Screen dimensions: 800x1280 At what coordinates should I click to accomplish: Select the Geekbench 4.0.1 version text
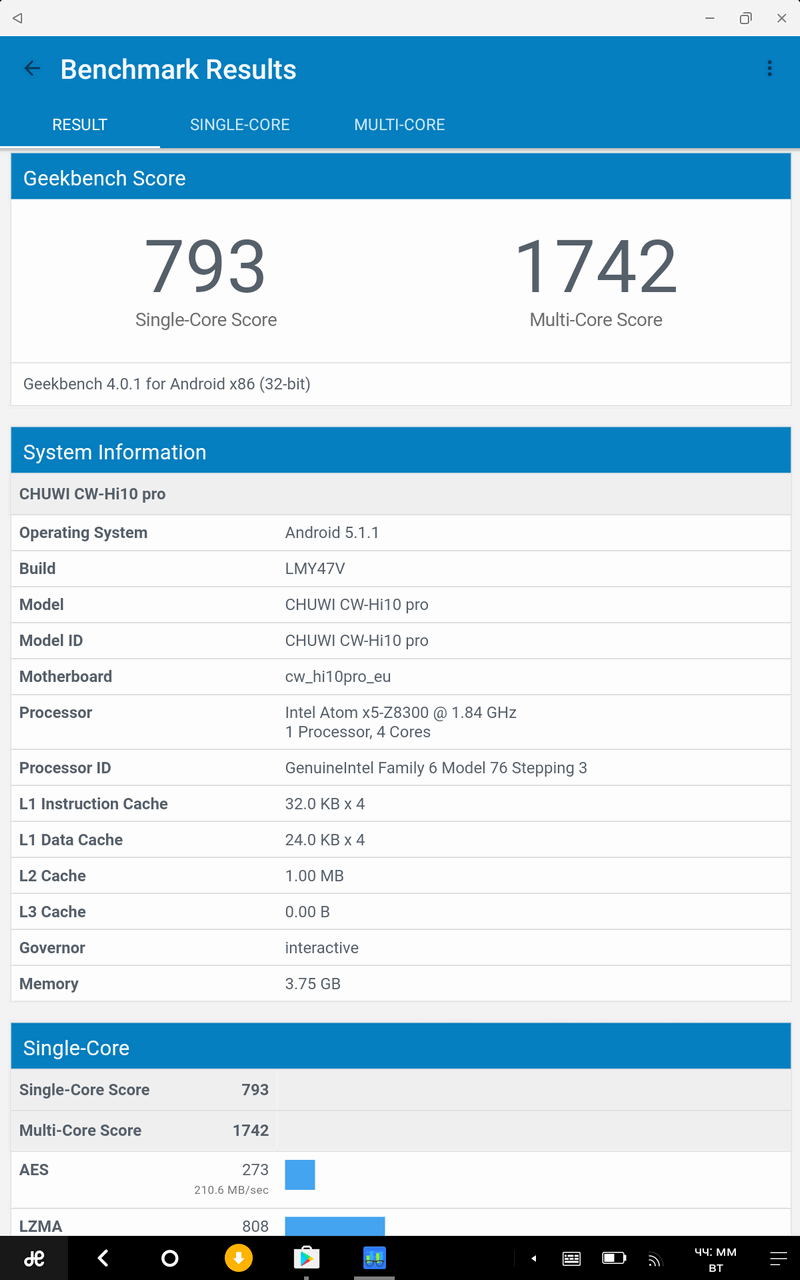167,384
